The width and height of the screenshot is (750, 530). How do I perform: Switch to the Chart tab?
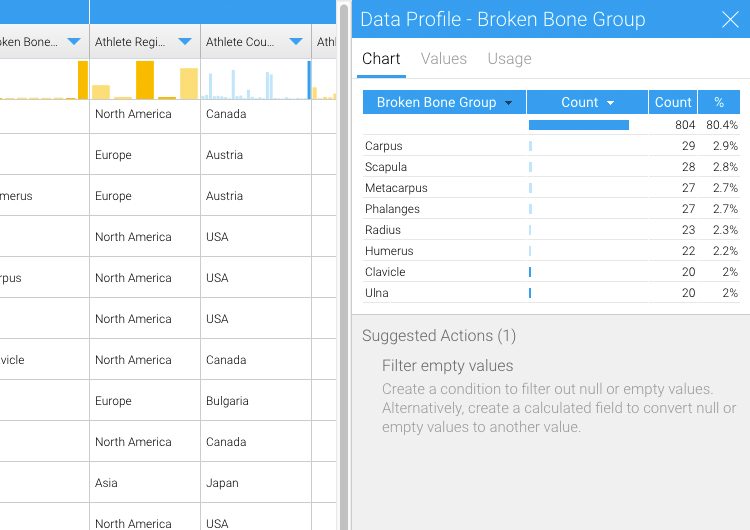click(381, 59)
